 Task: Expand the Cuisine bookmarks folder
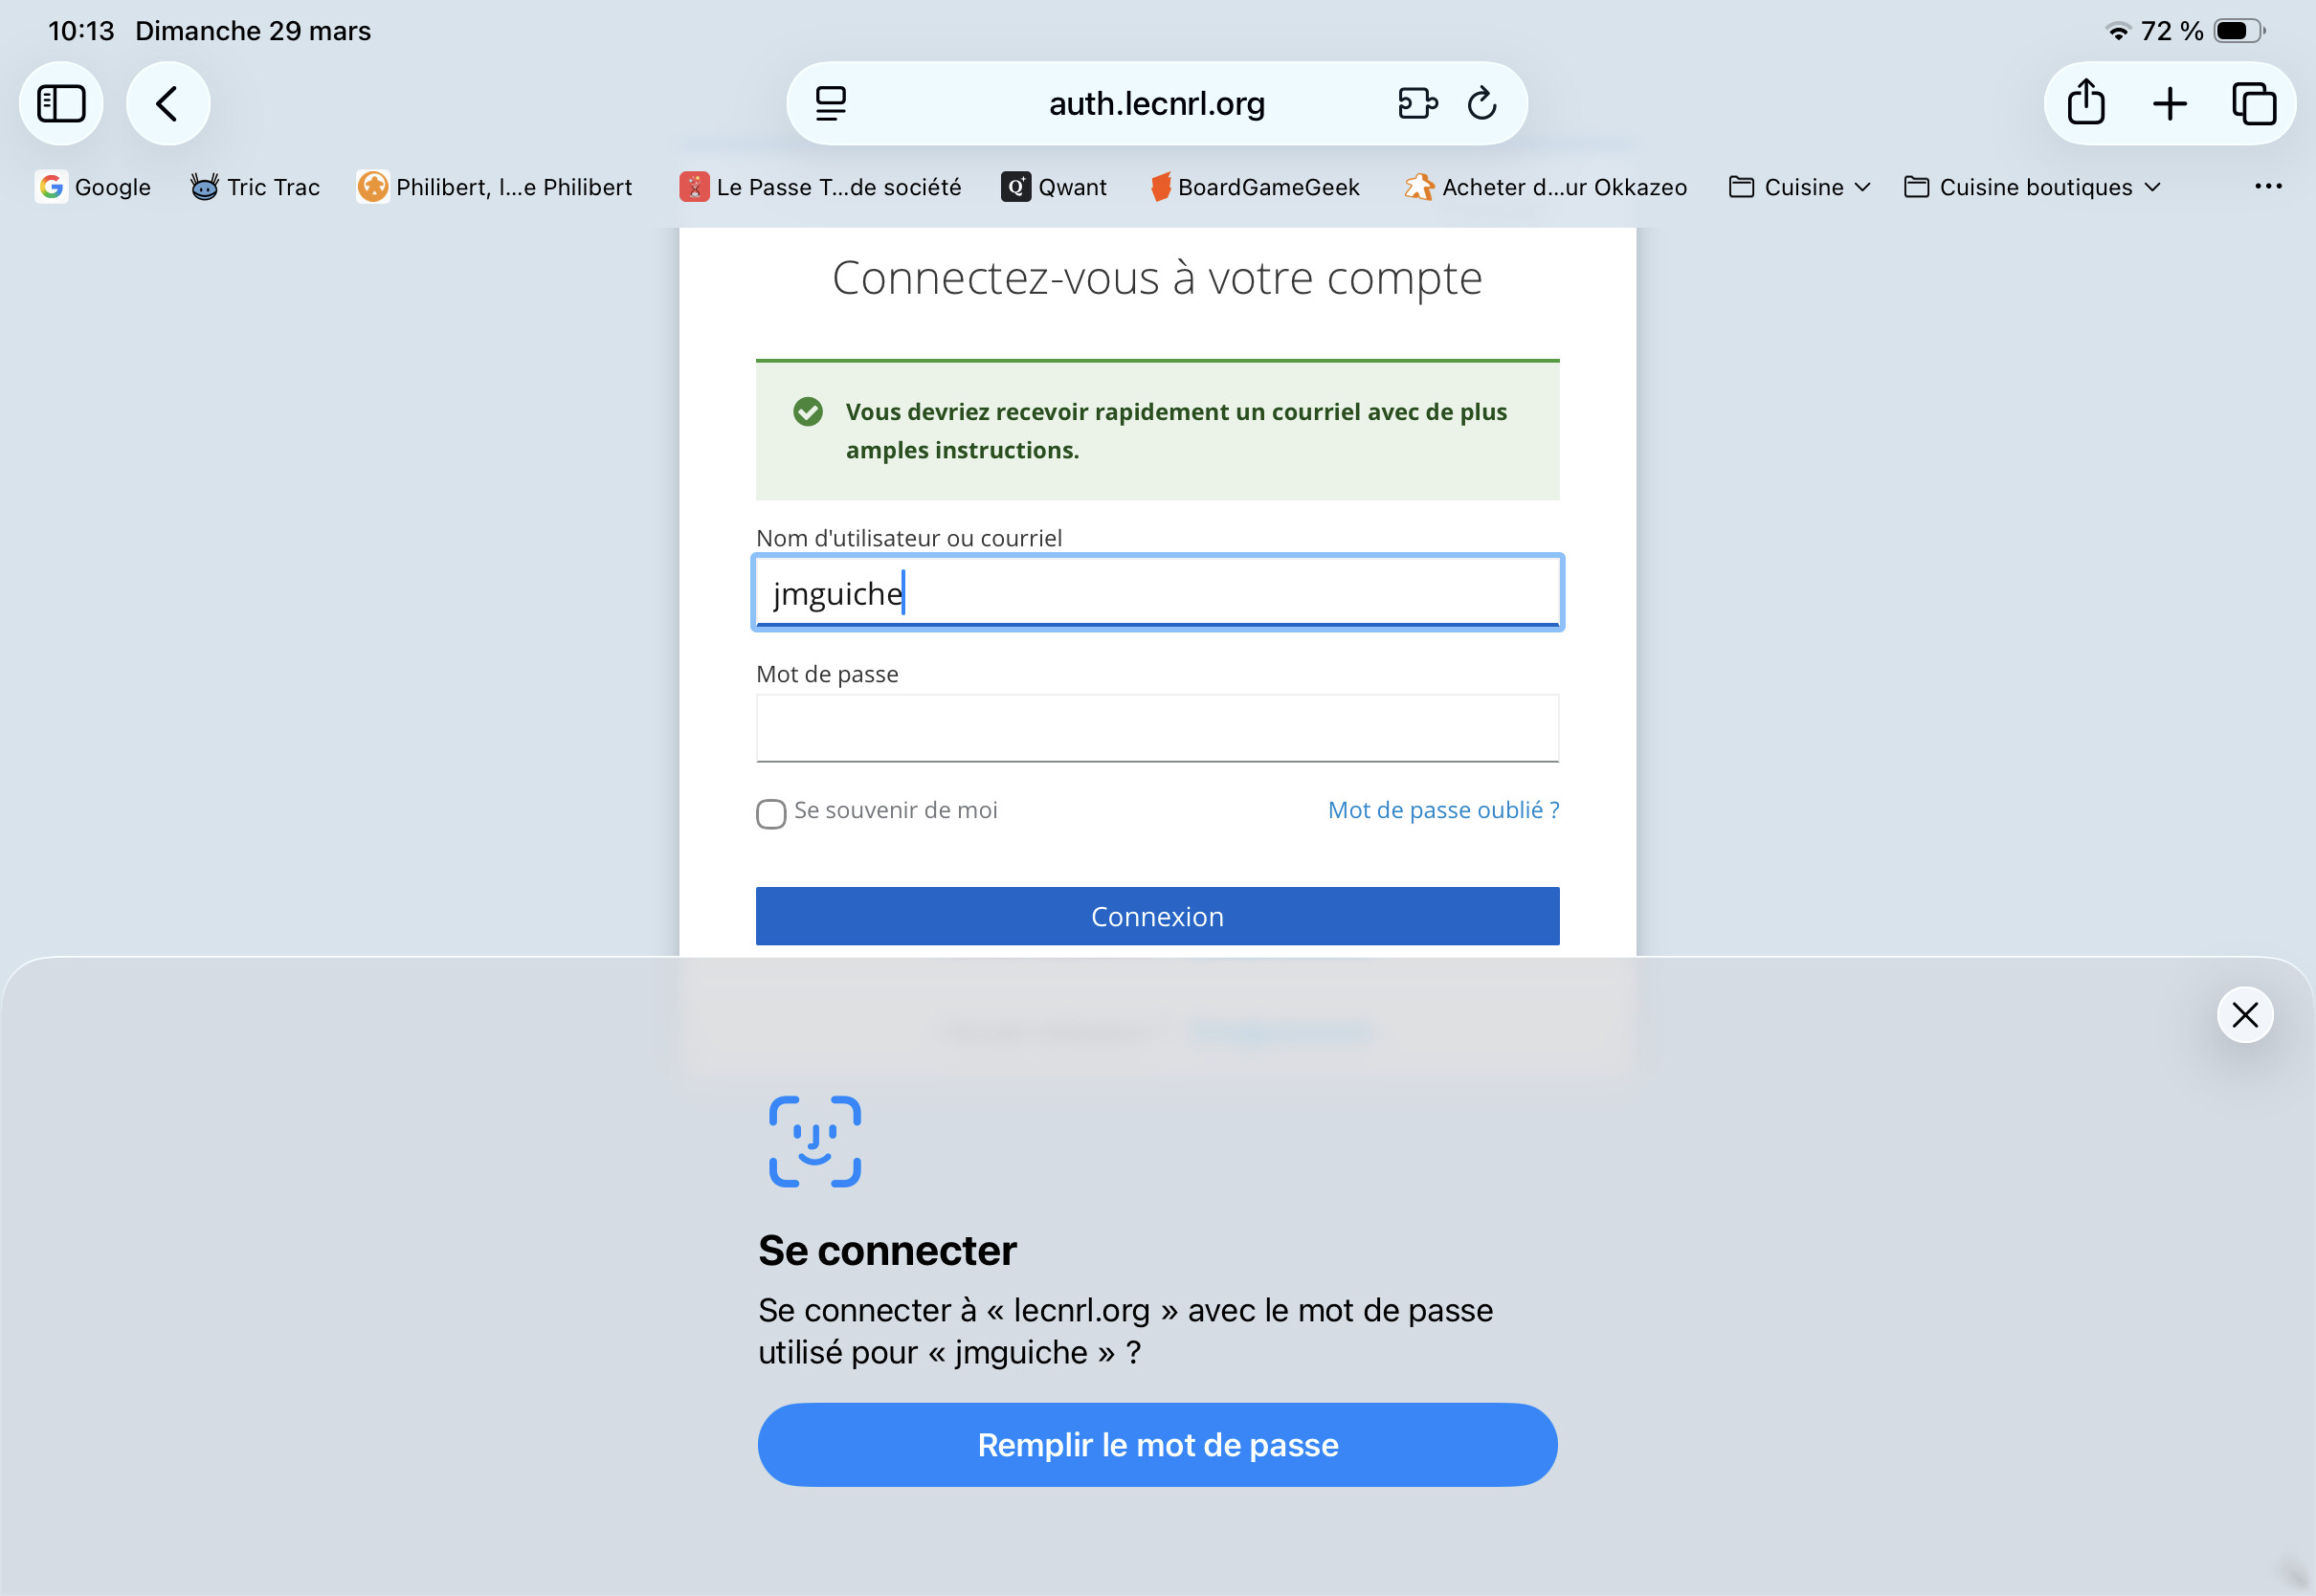click(x=1800, y=187)
